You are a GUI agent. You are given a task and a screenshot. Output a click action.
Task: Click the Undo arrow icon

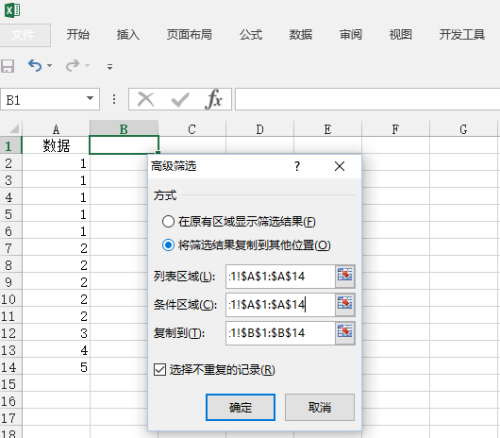click(x=35, y=65)
